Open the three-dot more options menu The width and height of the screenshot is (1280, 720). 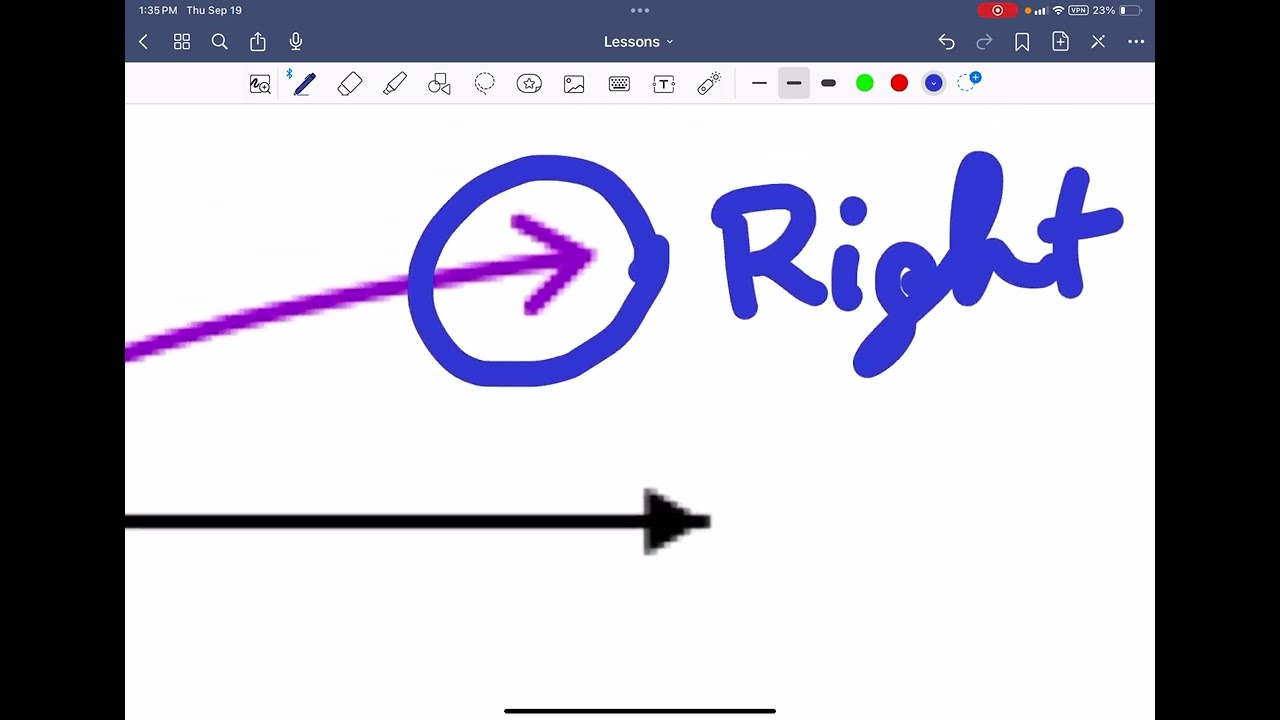point(1136,42)
